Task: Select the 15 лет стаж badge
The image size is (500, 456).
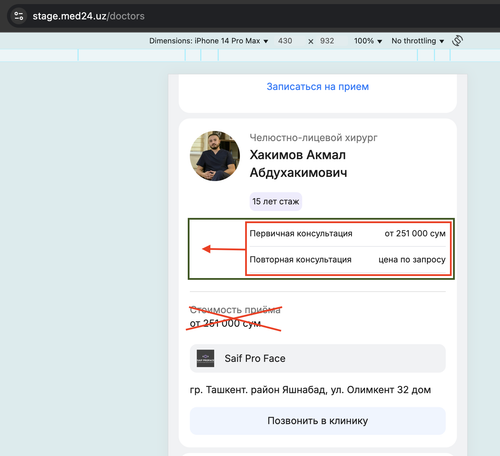Action: click(276, 201)
